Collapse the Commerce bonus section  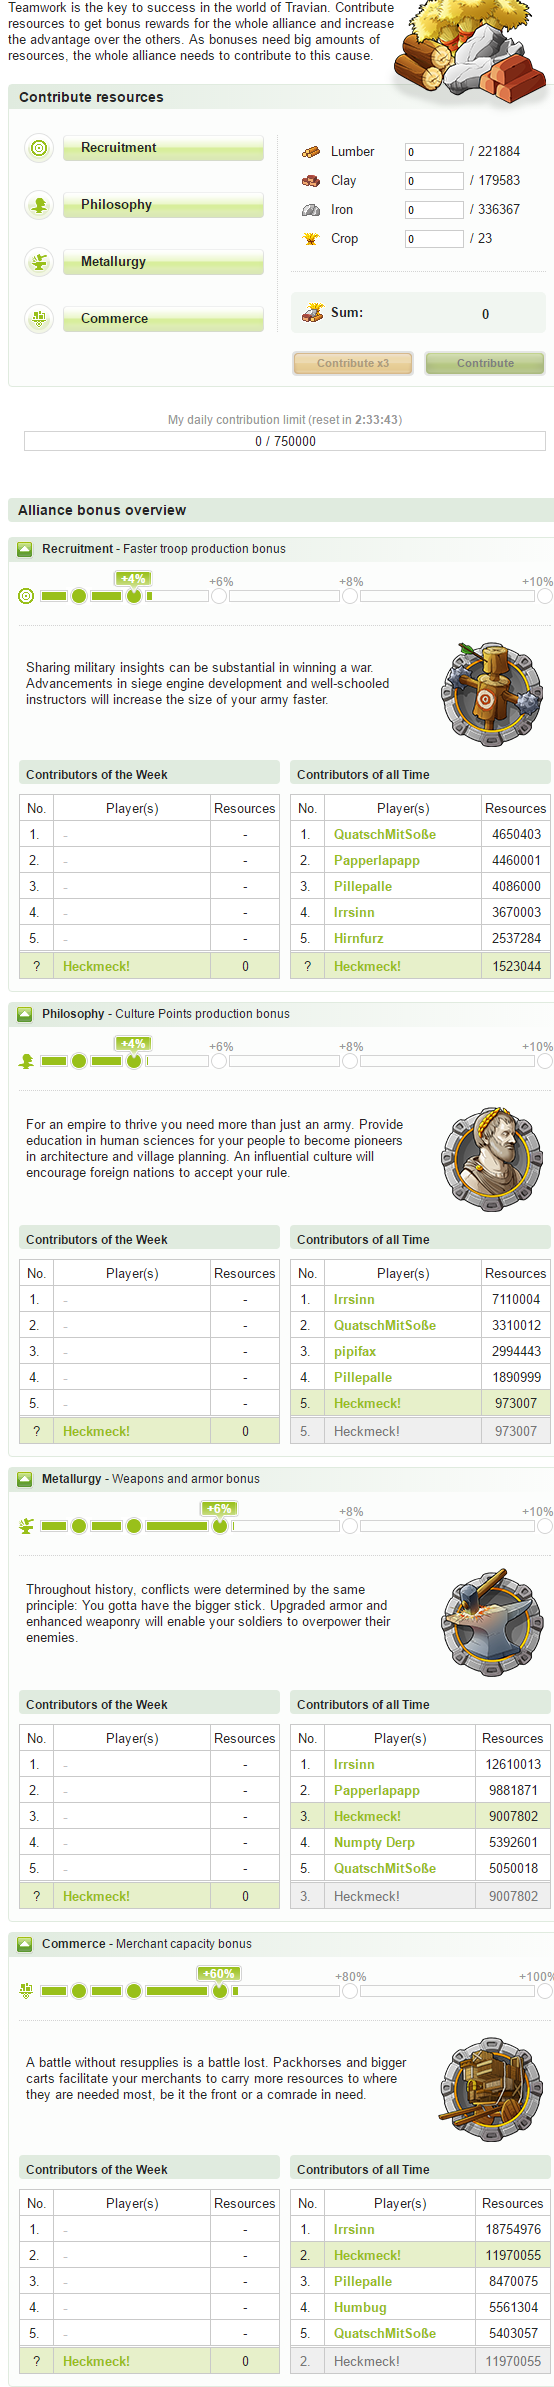25,1944
